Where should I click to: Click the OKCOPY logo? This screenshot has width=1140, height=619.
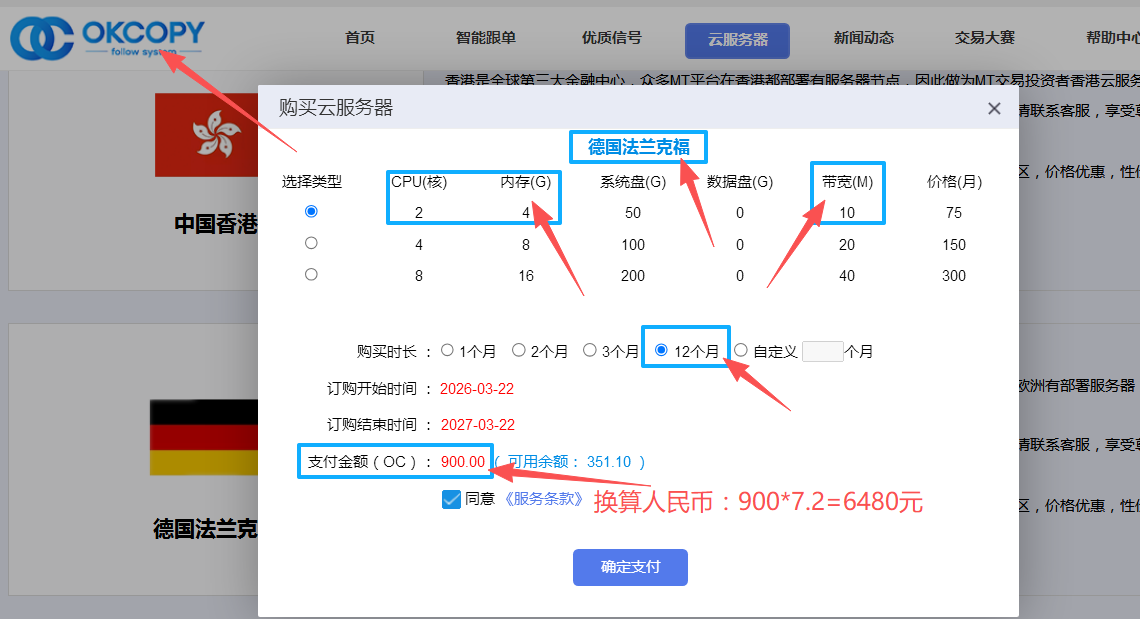[x=106, y=38]
